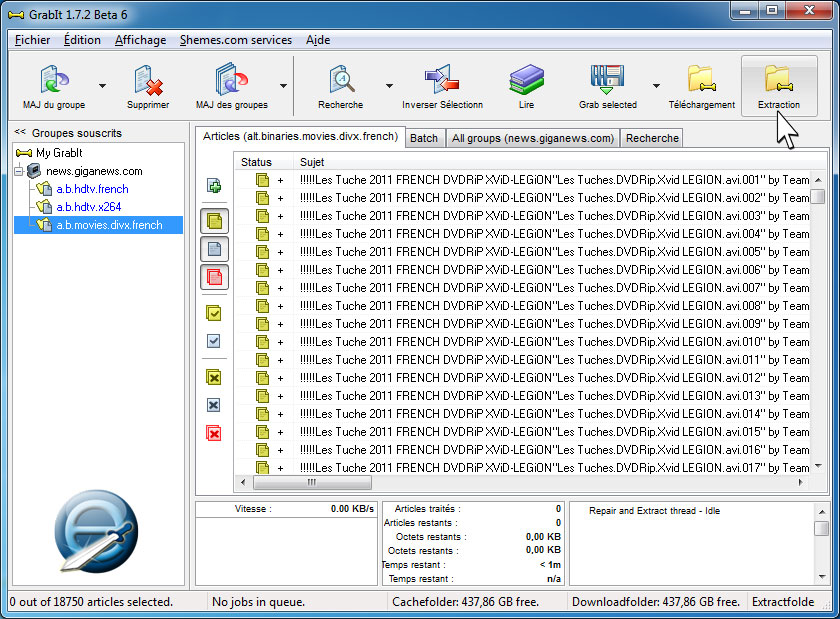Viewport: 840px width, 619px height.
Task: Click the article list scroll right arrow
Action: [800, 482]
